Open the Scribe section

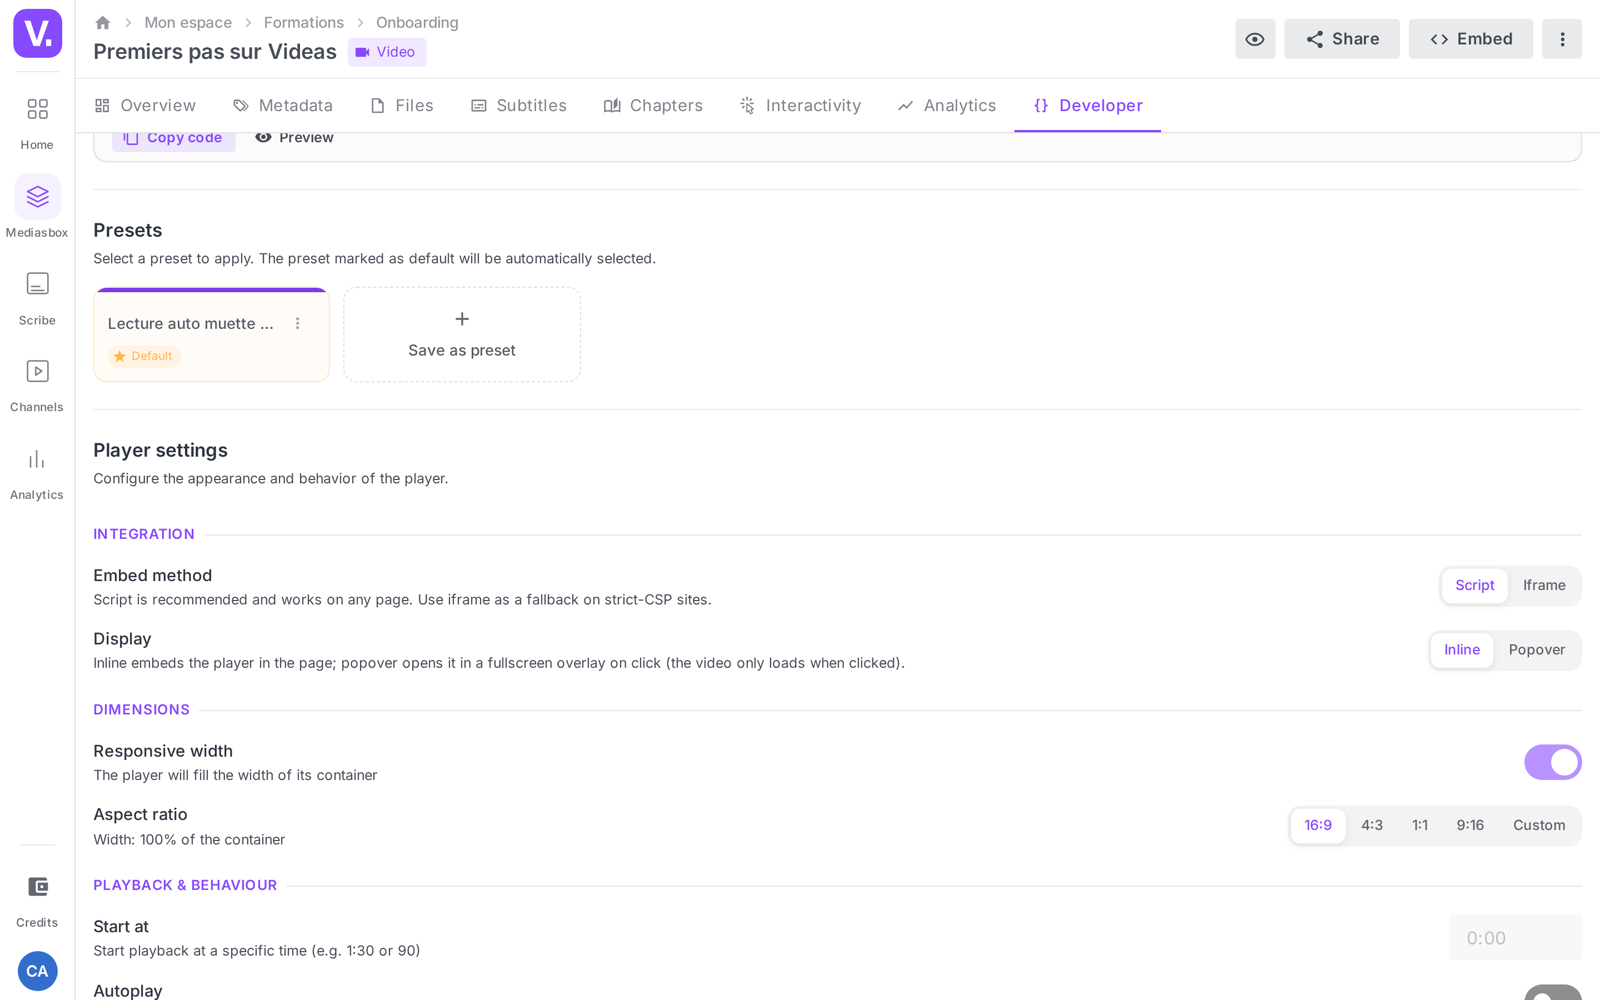37,298
